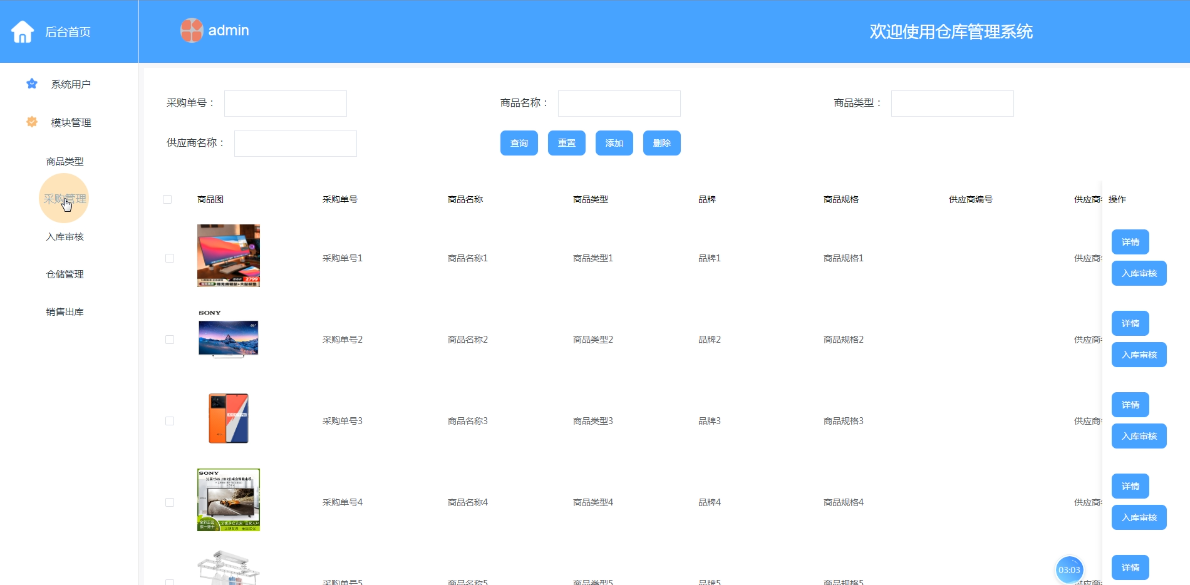
Task: Click the SONY TV thumbnail in row two
Action: [228, 336]
